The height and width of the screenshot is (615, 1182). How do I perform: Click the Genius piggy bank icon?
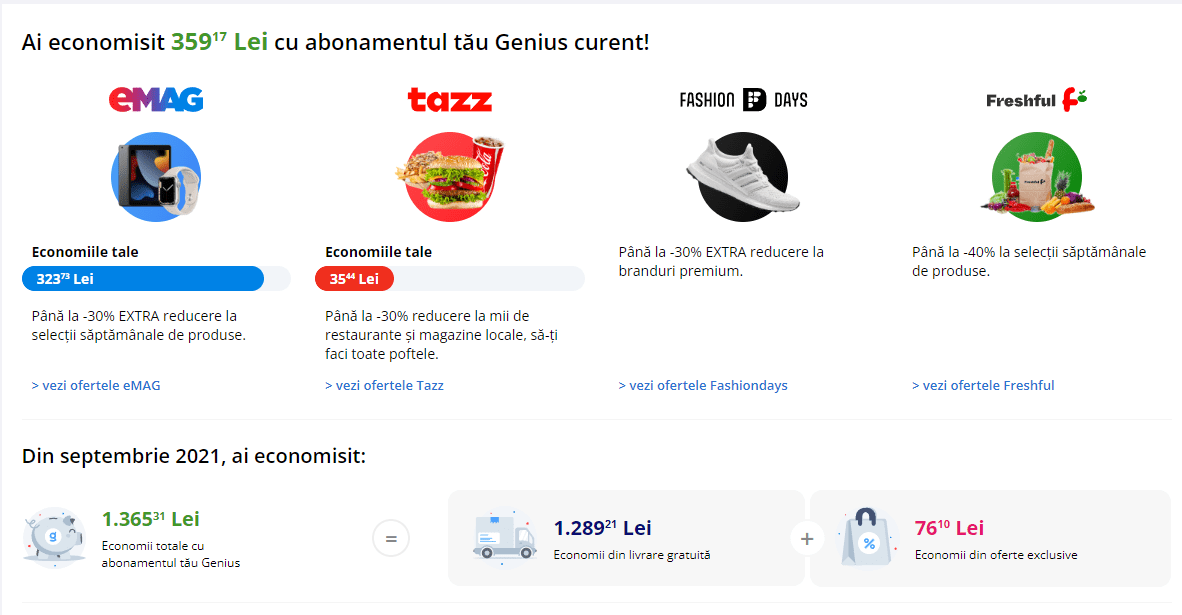tap(54, 538)
